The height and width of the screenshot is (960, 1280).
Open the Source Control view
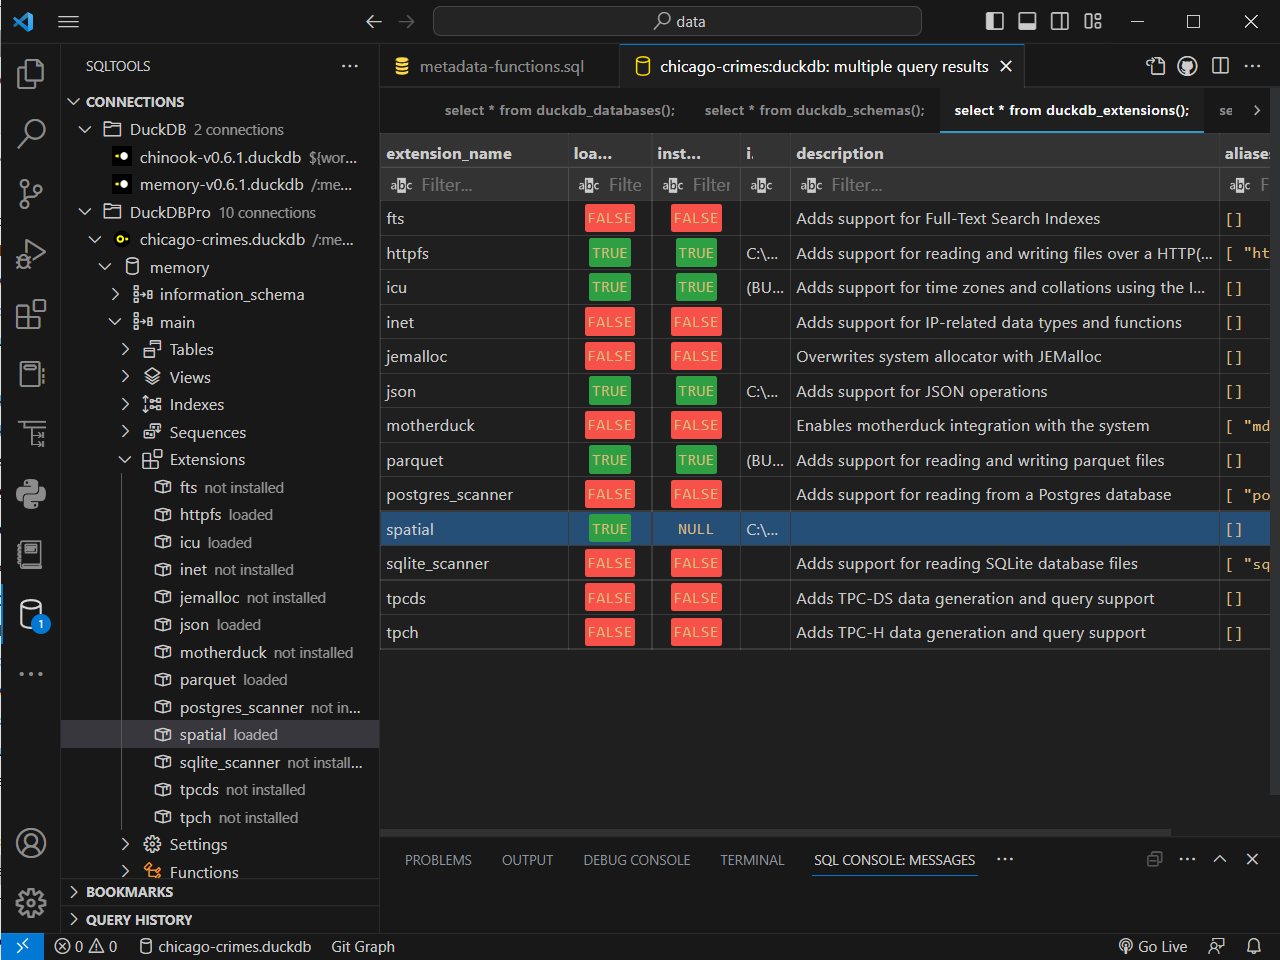[31, 193]
